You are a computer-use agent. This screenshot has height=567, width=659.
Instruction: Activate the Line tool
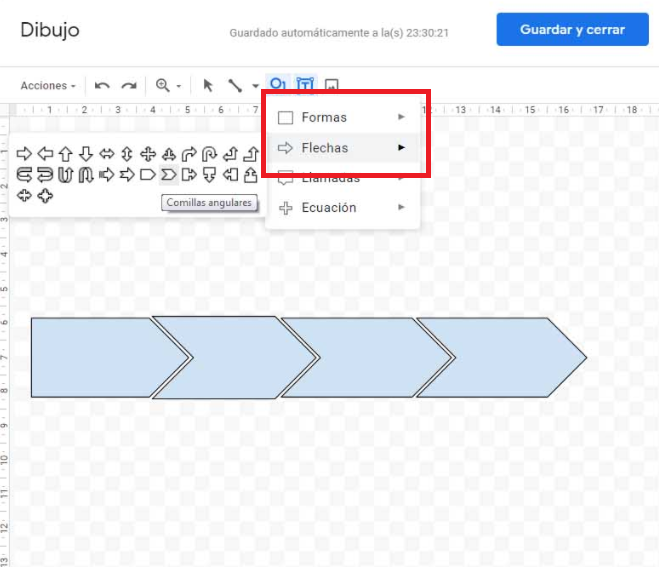click(235, 85)
